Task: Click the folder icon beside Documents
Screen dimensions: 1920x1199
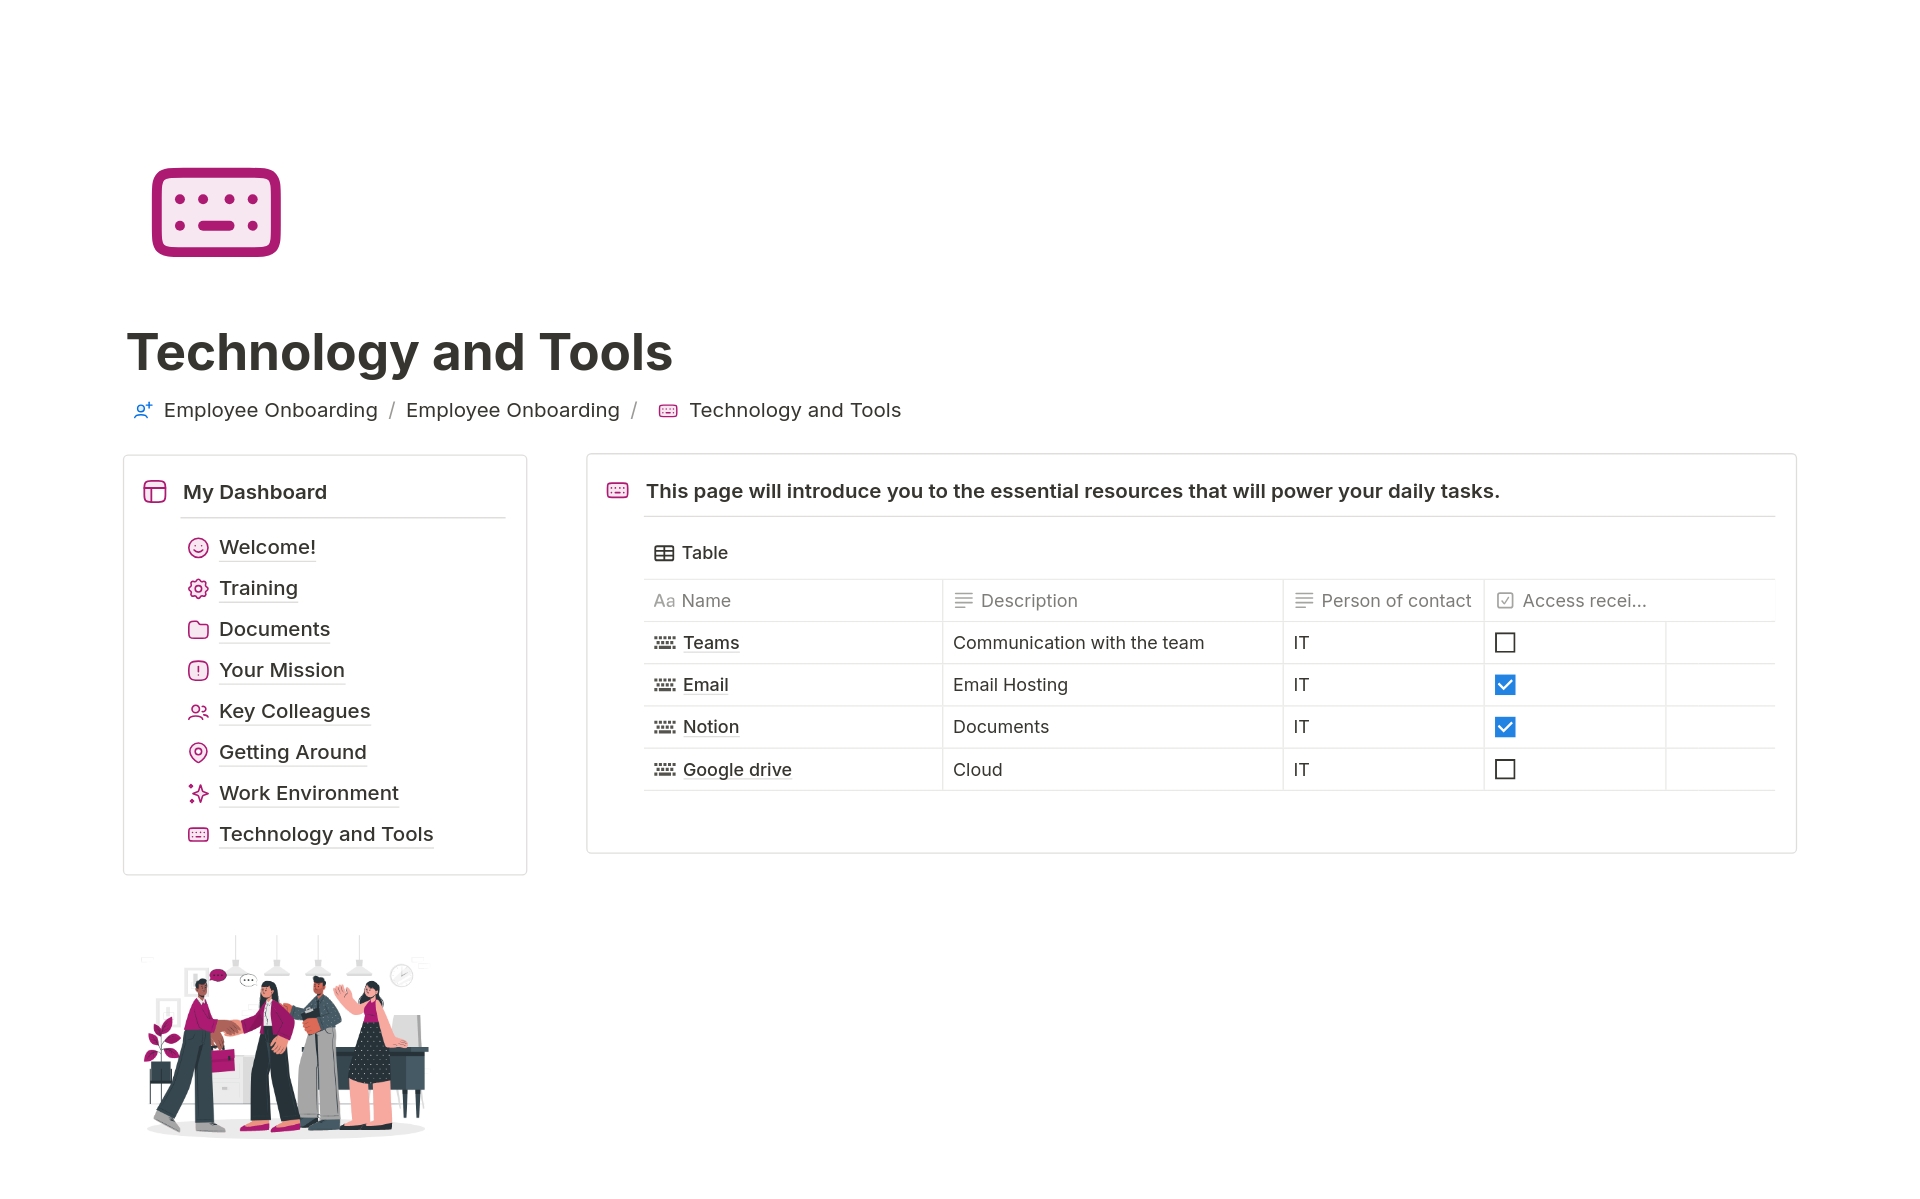Action: 198,630
